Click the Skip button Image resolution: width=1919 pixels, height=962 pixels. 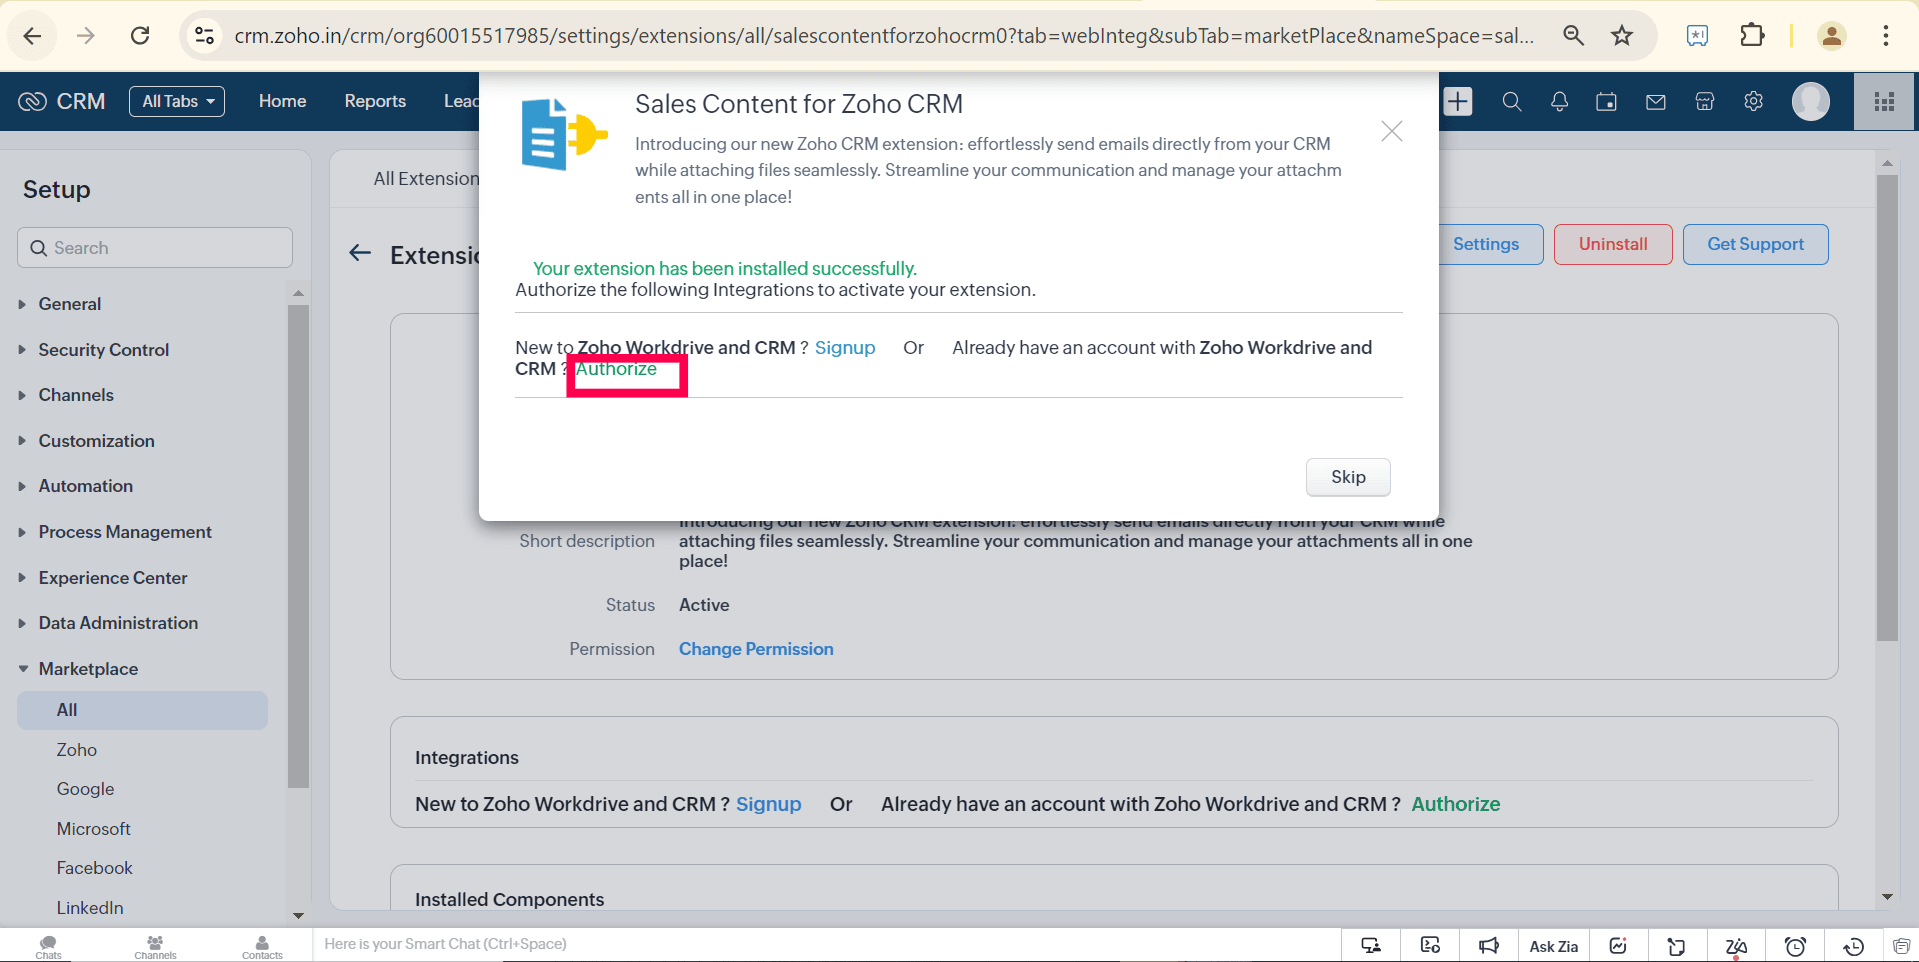click(1348, 477)
